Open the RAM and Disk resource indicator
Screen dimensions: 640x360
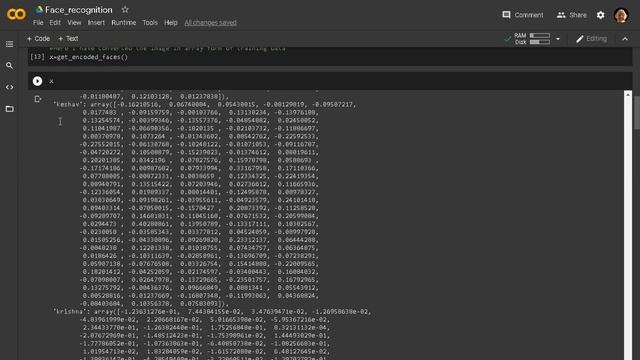(x=532, y=39)
